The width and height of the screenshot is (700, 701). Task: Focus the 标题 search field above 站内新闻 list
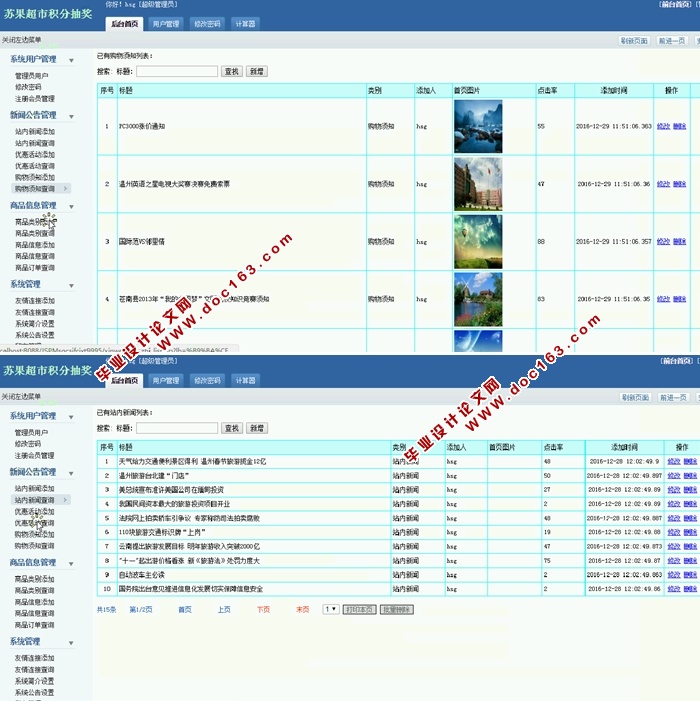coord(176,428)
